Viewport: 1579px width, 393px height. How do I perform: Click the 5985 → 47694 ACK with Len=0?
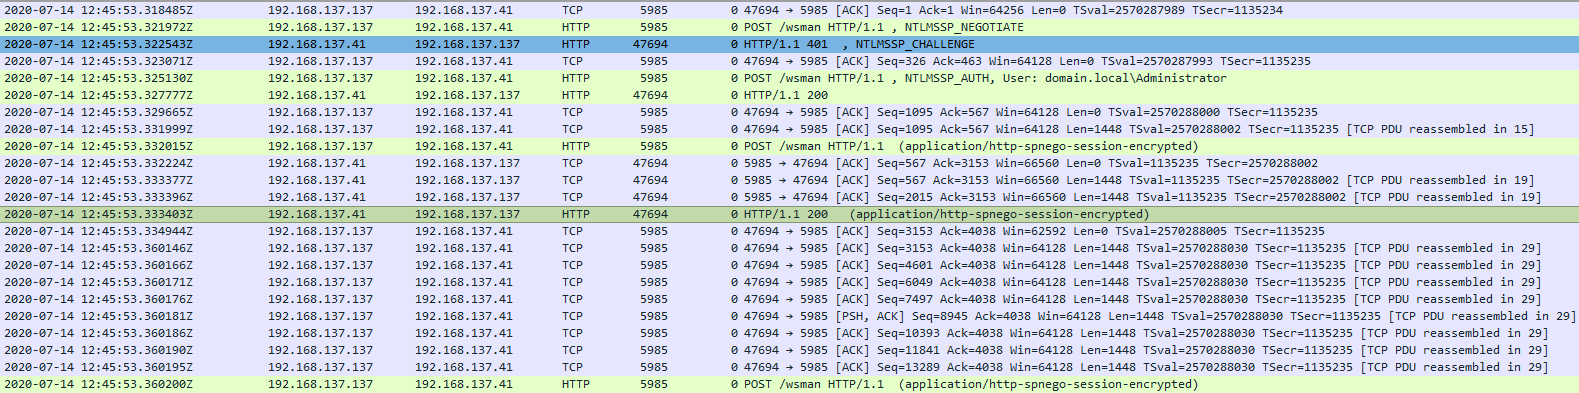click(789, 163)
